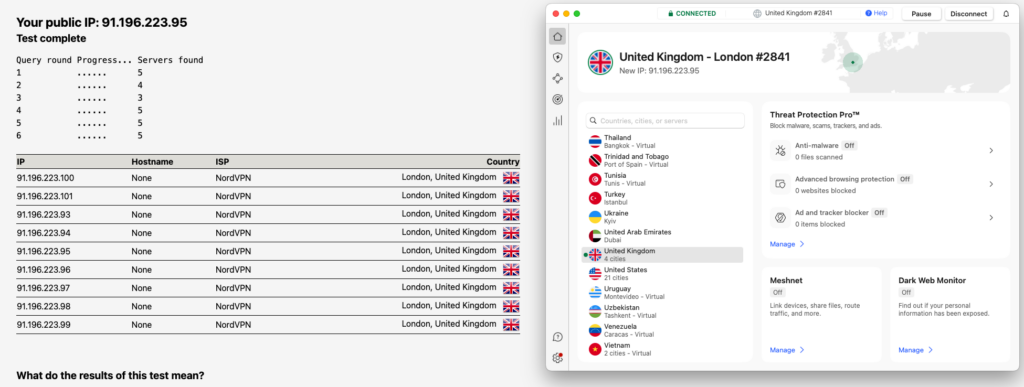Open the Meshnet sidebar icon

coord(557,78)
